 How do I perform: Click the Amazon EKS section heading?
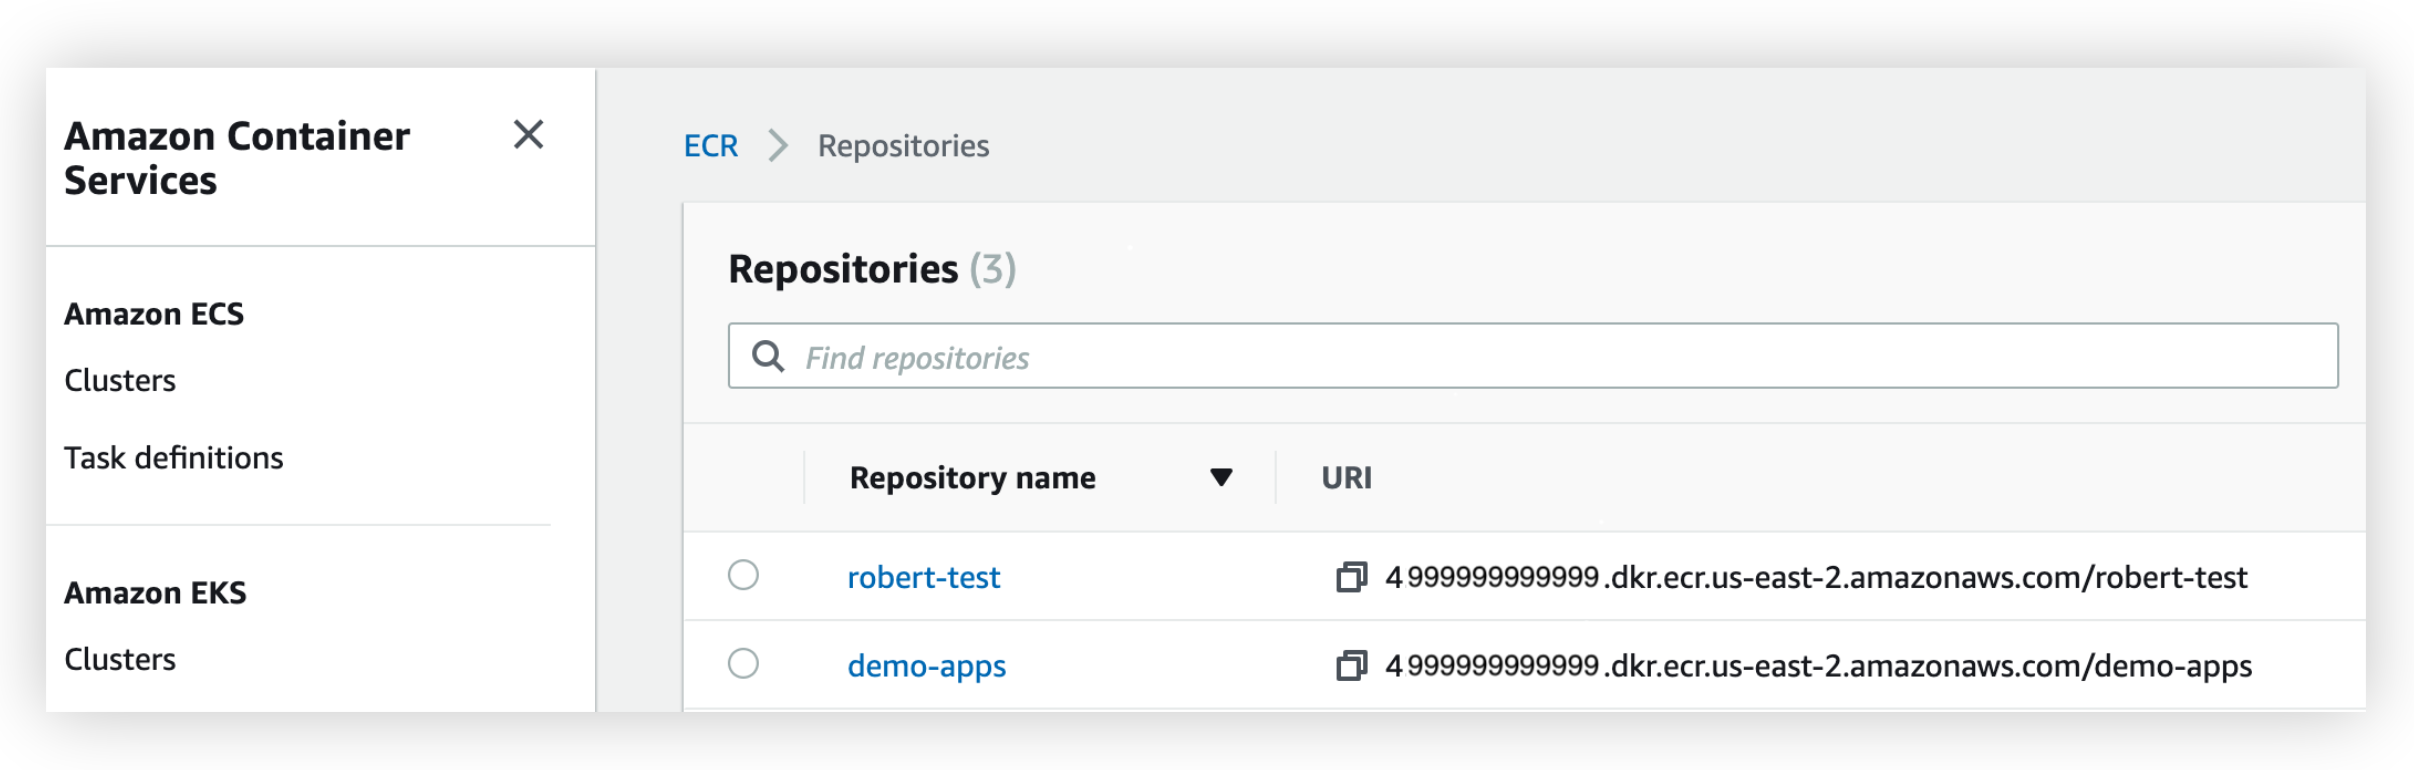tap(155, 593)
